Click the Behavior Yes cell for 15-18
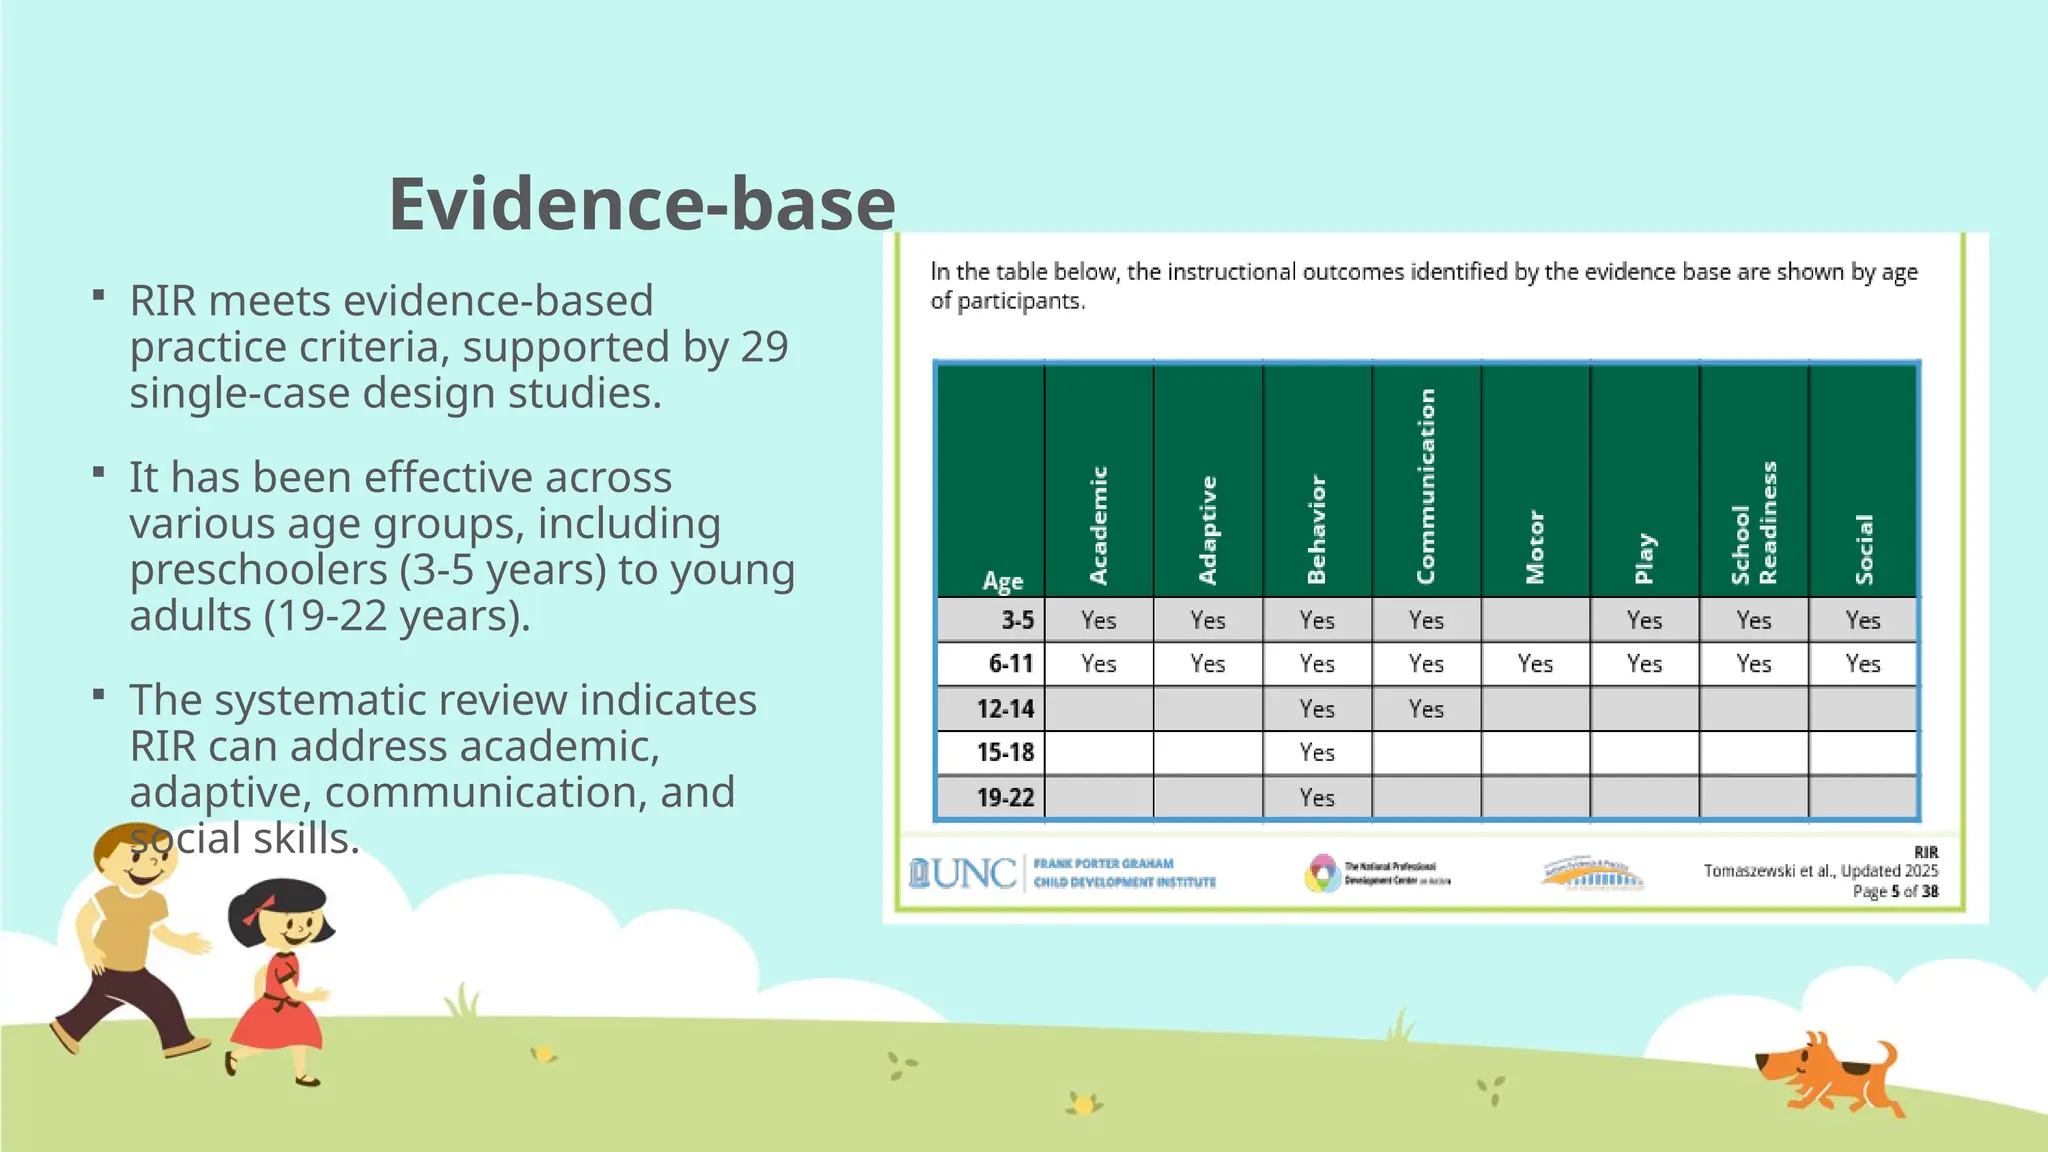This screenshot has height=1152, width=2048. (1316, 753)
